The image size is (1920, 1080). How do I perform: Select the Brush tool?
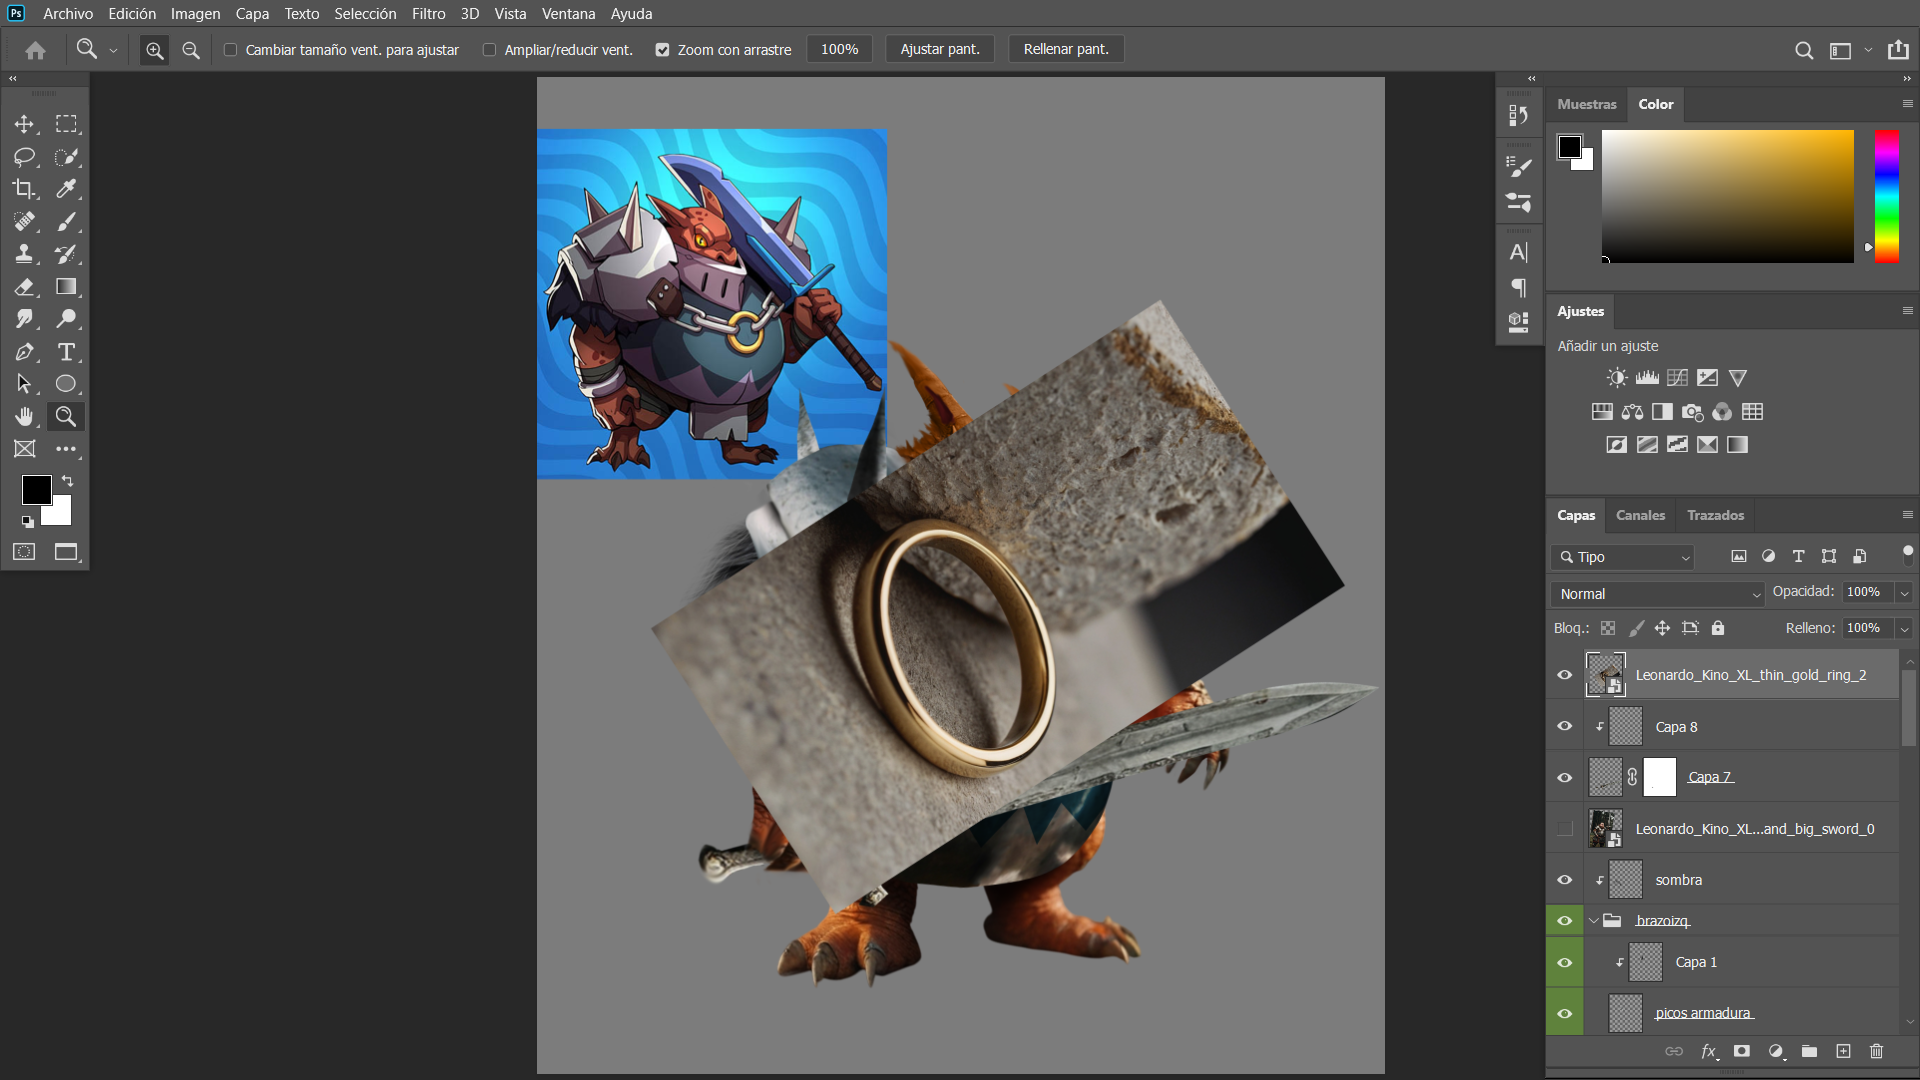point(66,222)
